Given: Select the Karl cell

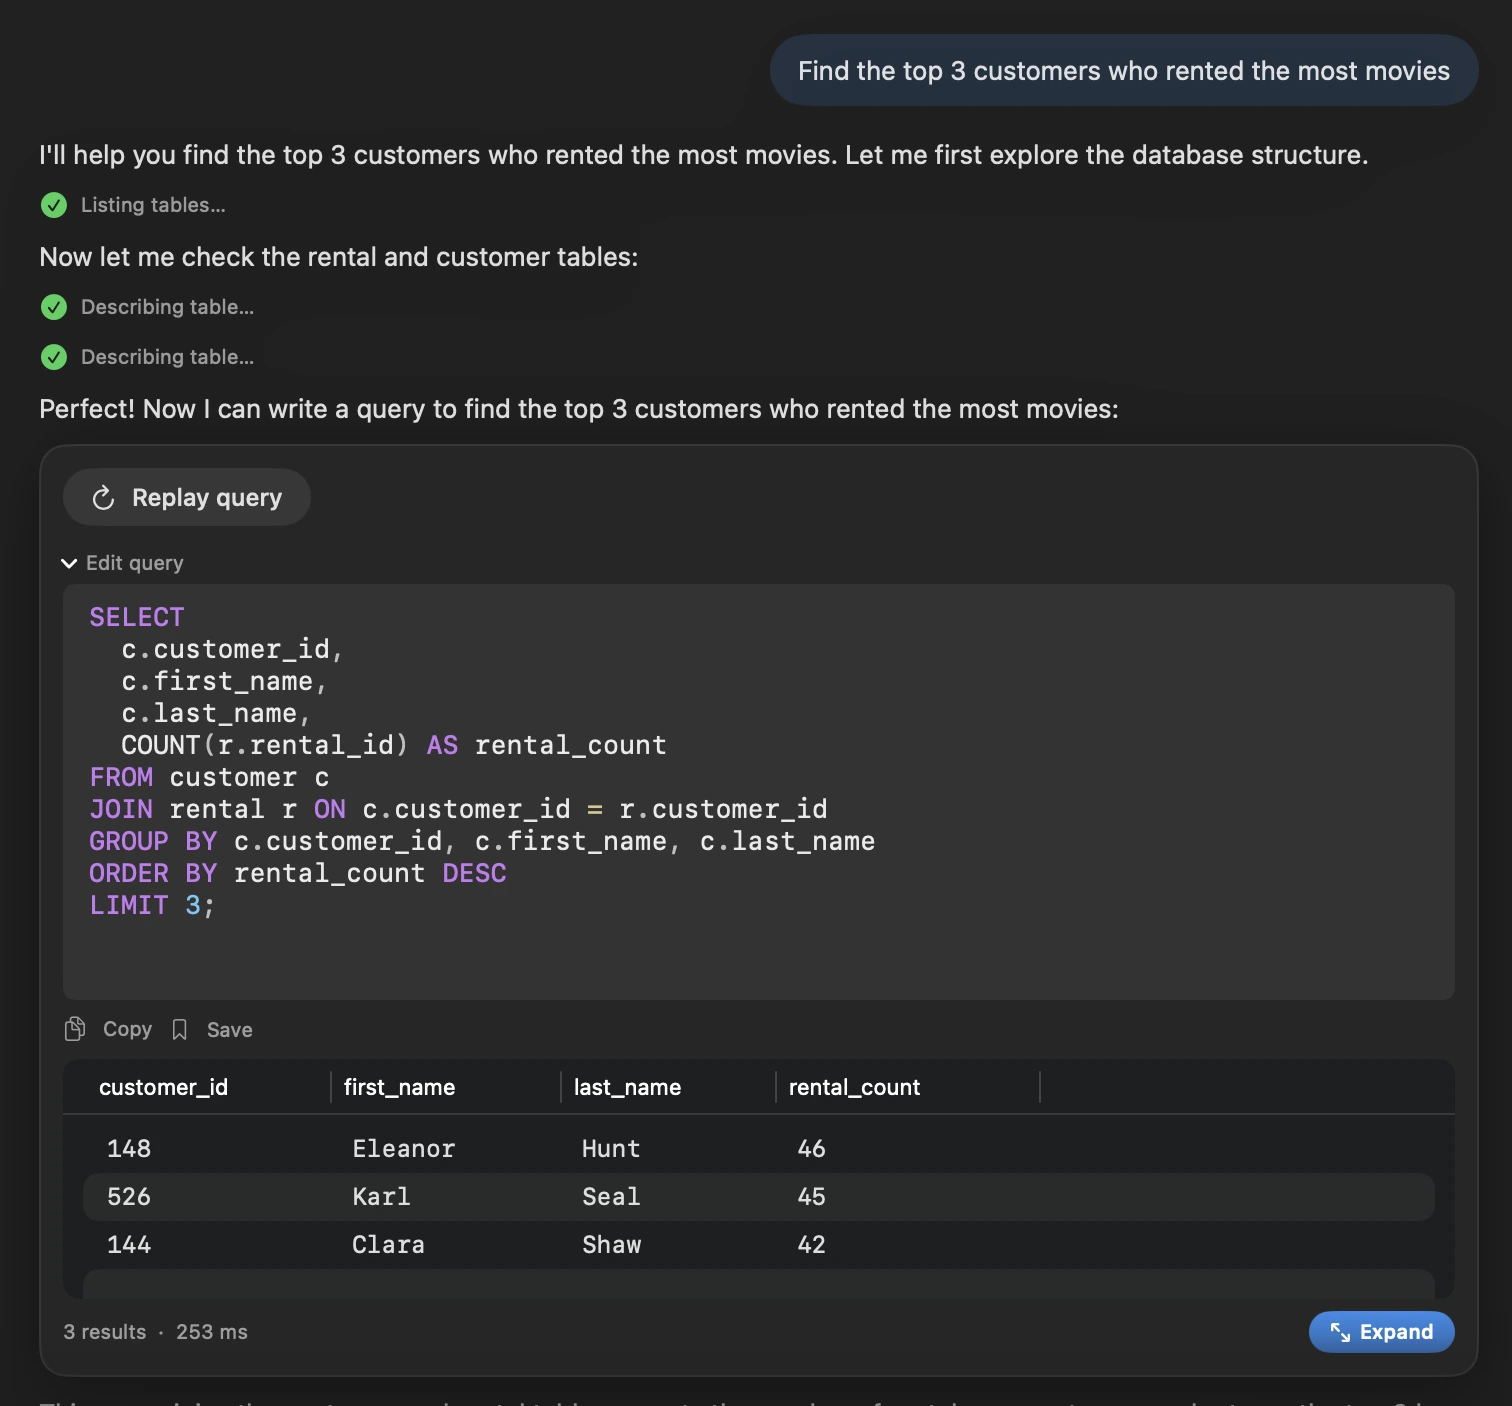Looking at the screenshot, I should tap(381, 1196).
